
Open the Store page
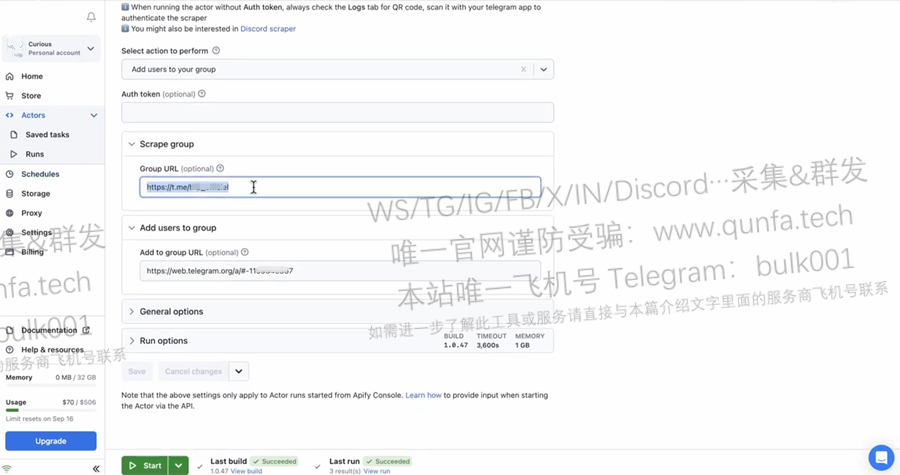(x=31, y=96)
